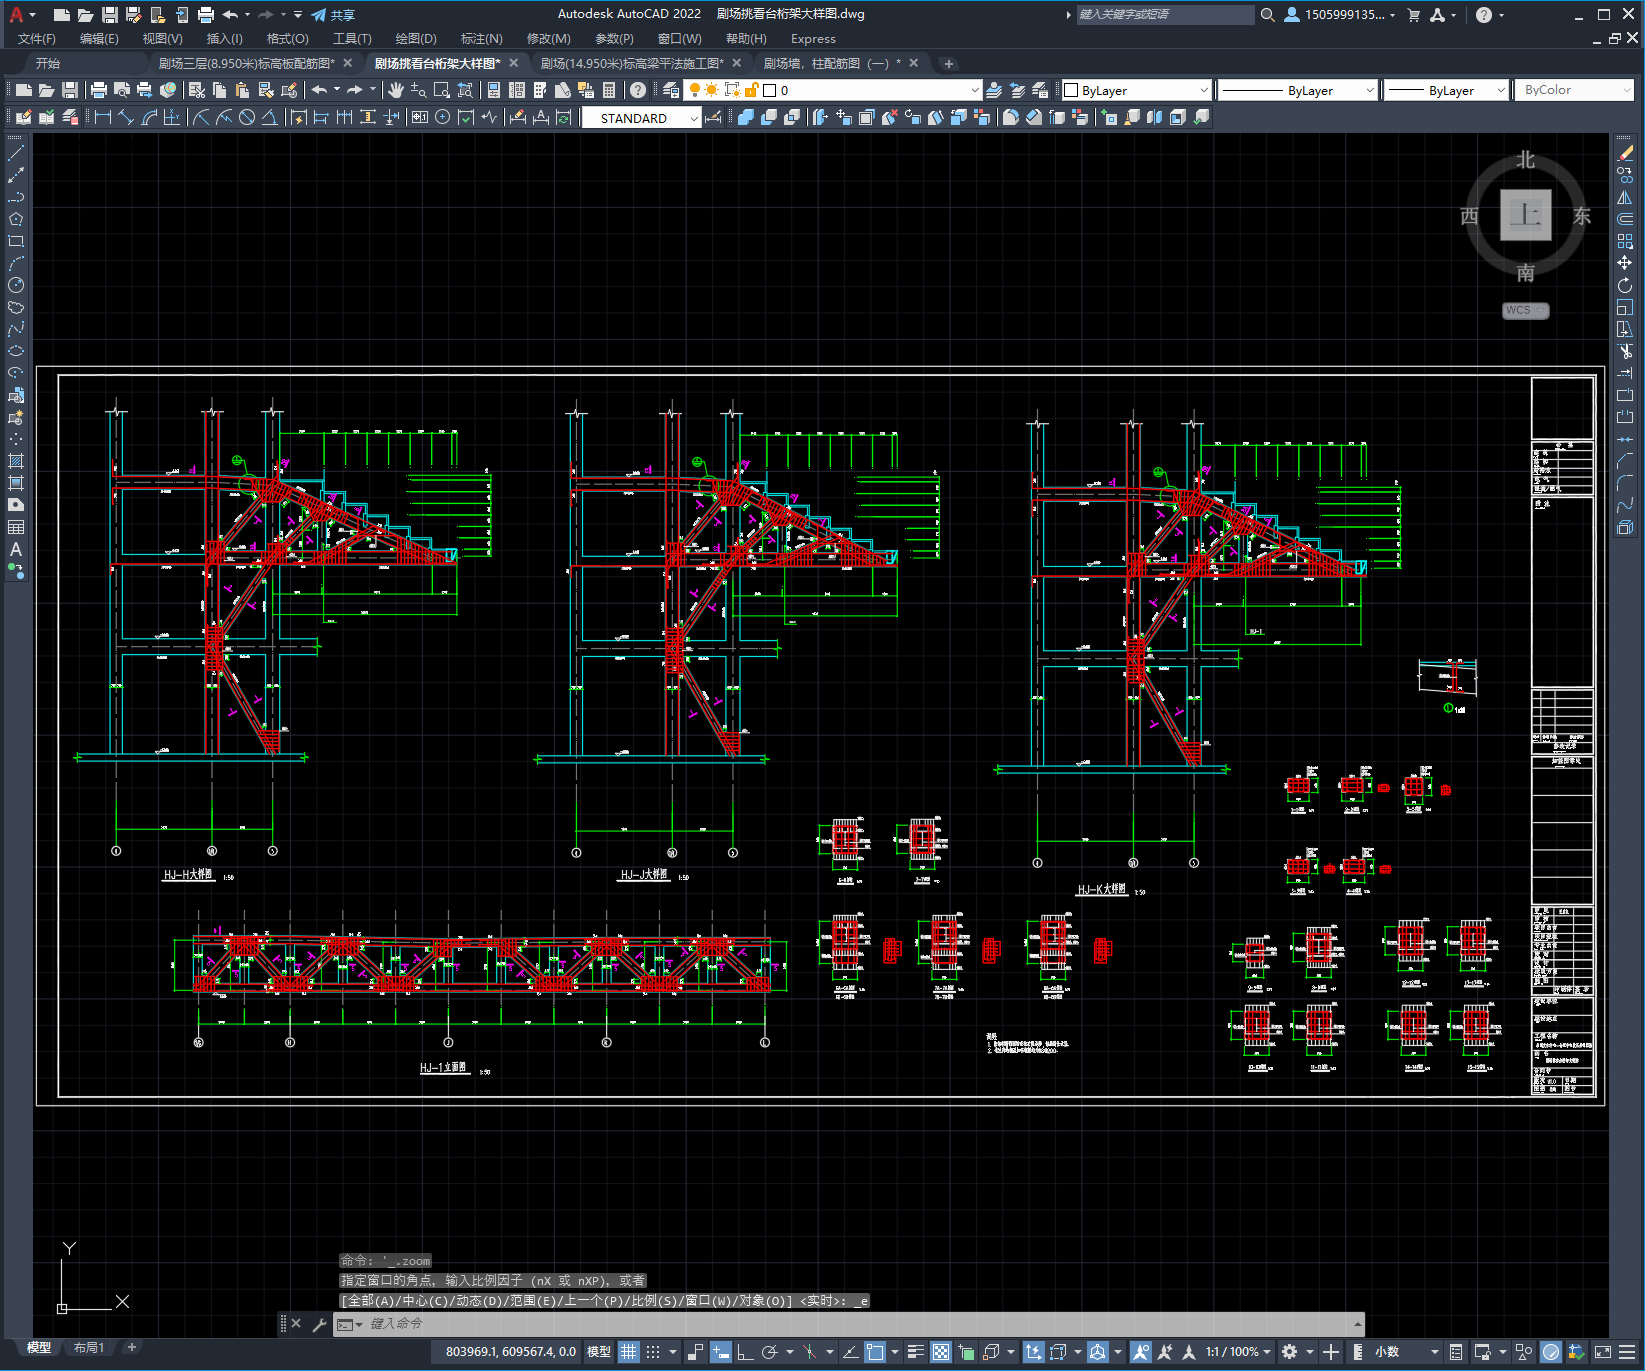Image resolution: width=1645 pixels, height=1371 pixels.
Task: Click the search magnifier icon
Action: [x=1268, y=15]
